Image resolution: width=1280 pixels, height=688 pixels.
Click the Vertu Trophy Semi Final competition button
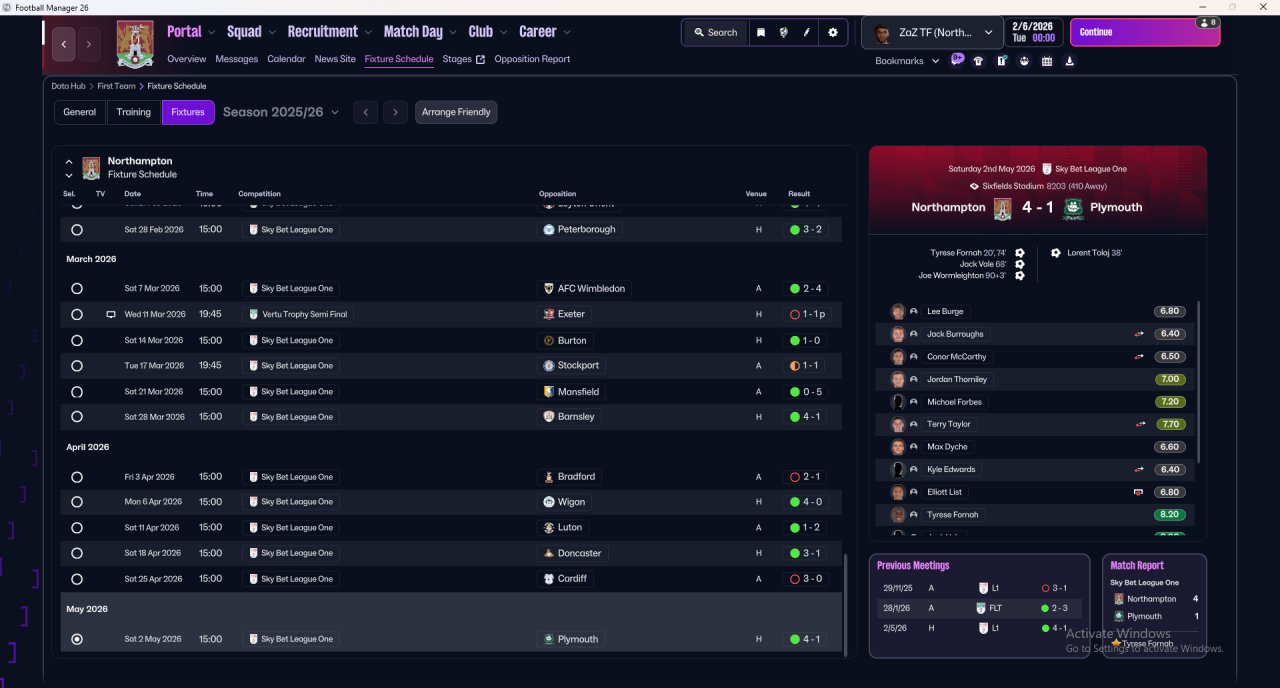pos(297,314)
